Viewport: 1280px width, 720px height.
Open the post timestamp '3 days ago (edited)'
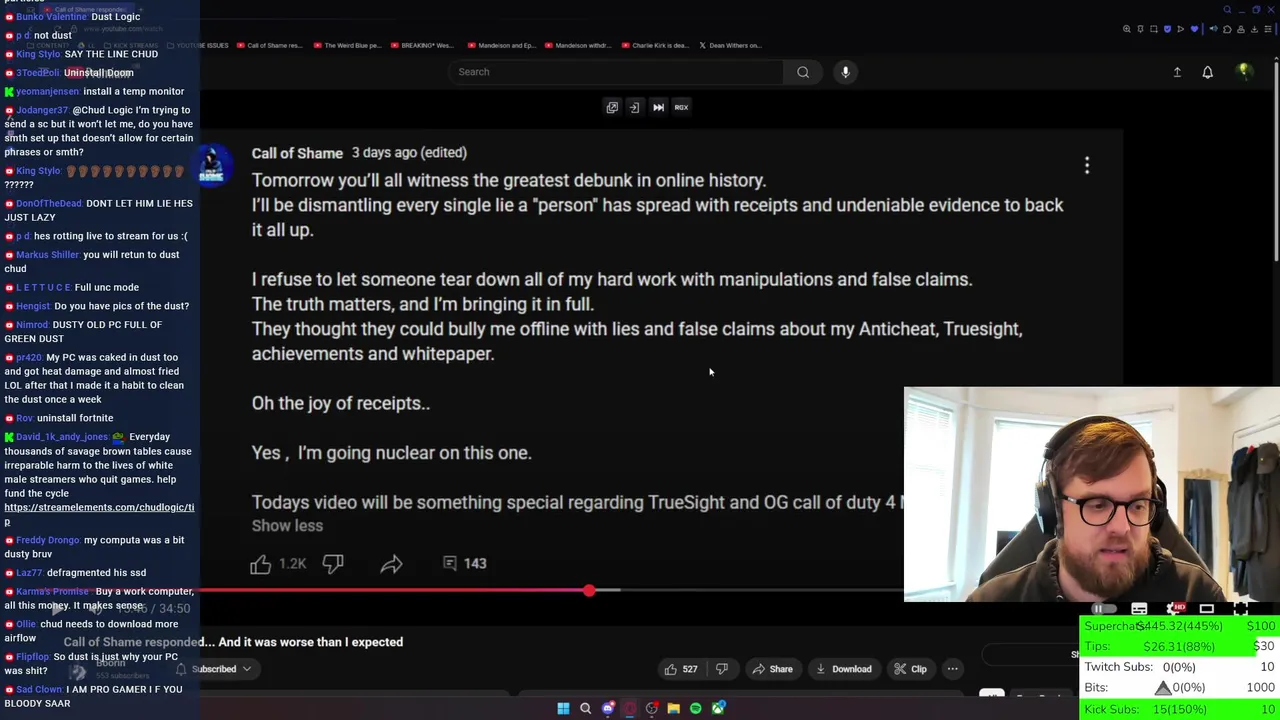point(409,152)
